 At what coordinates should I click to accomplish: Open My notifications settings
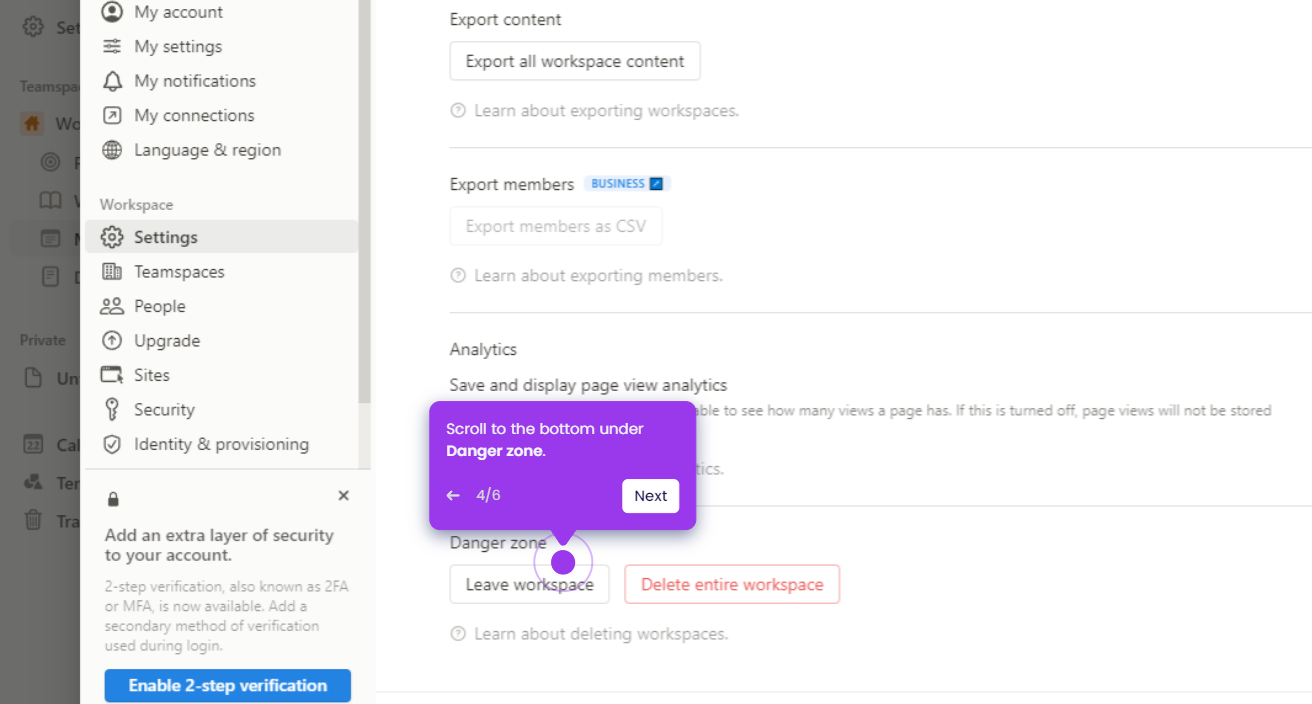pos(194,81)
